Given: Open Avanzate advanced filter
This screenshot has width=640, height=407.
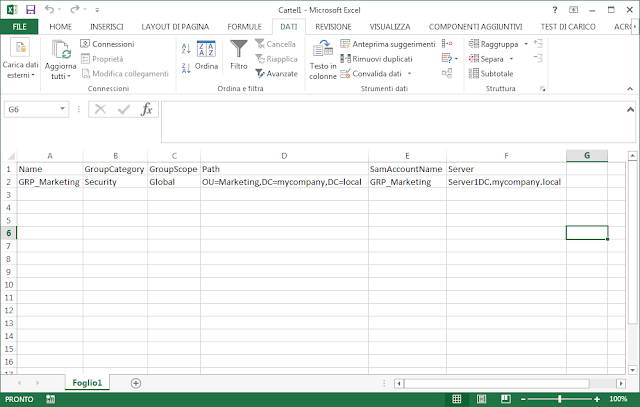Looking at the screenshot, I should pyautogui.click(x=276, y=73).
